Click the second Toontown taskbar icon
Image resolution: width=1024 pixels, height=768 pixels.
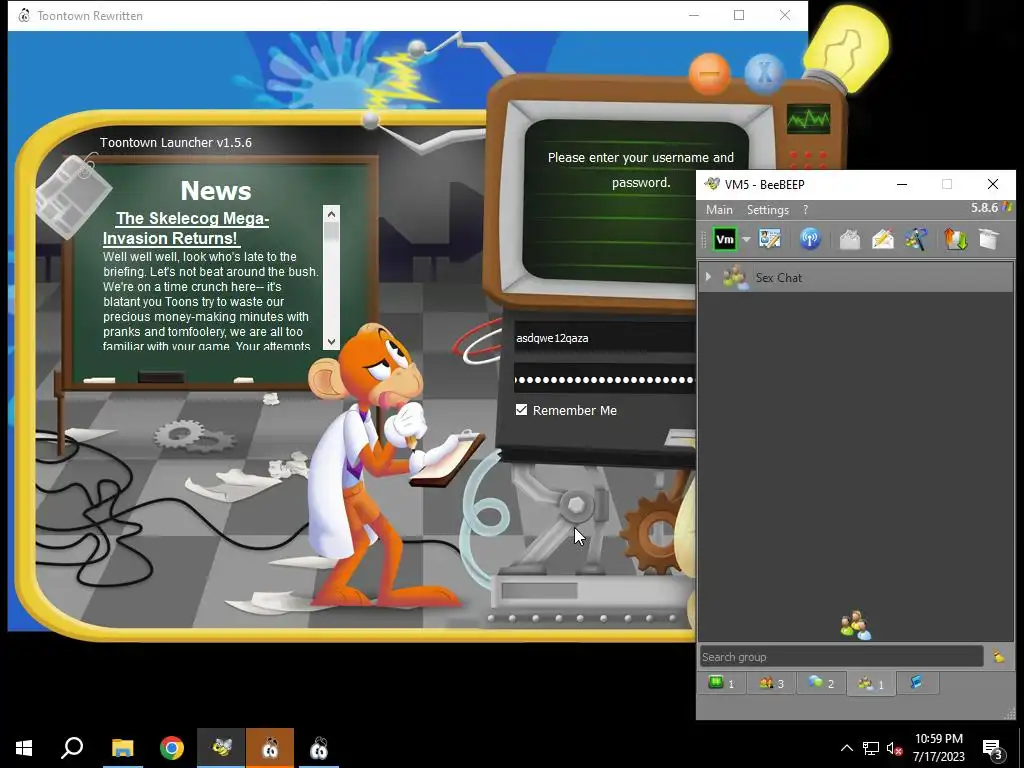coord(319,748)
